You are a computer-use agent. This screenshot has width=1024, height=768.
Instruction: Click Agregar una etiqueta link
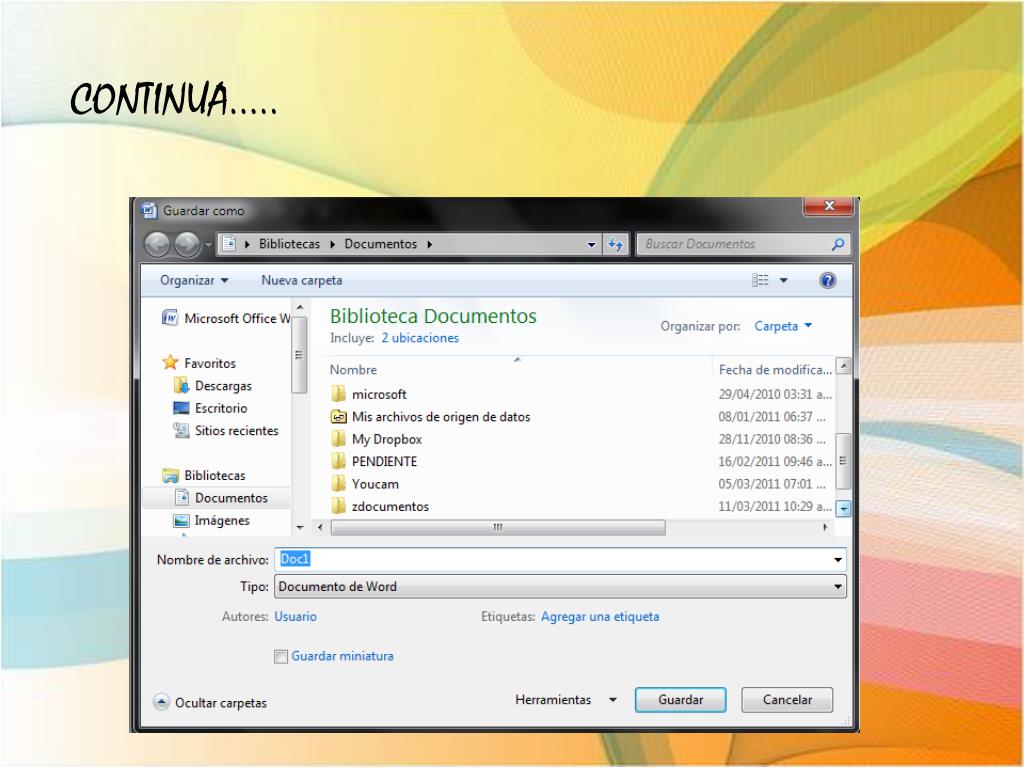[x=600, y=616]
